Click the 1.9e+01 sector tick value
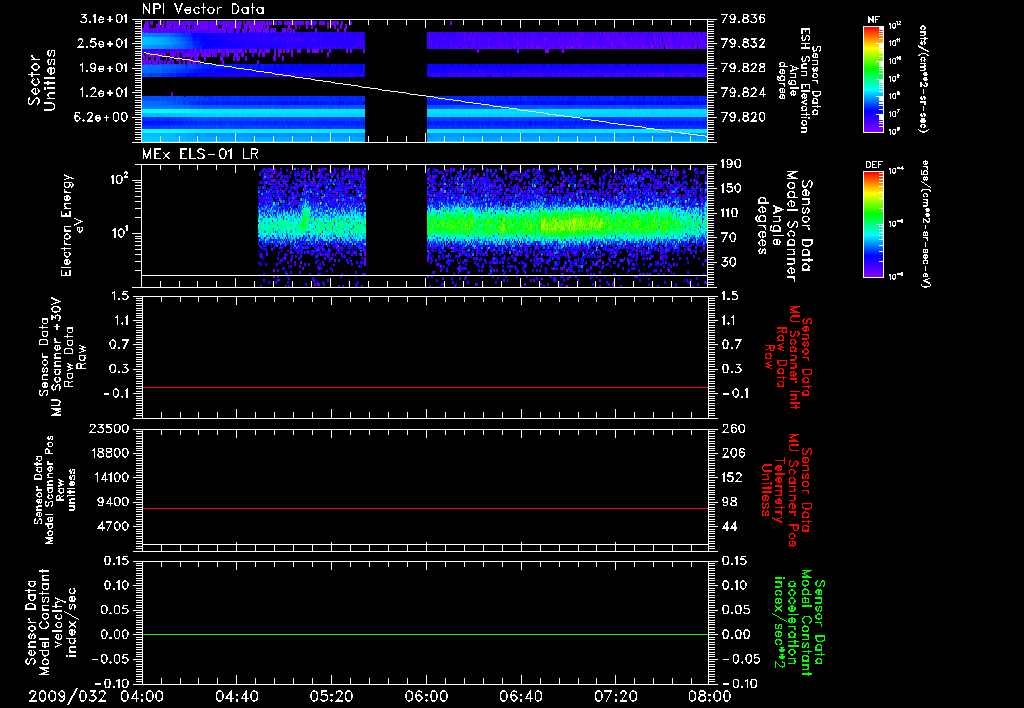Screen dimensions: 1024x708 pos(104,68)
